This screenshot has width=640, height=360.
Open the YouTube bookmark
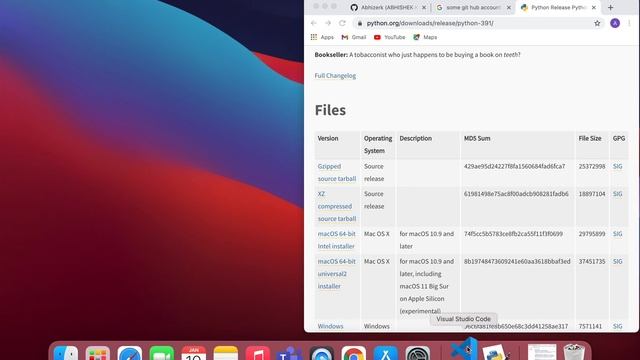389,37
